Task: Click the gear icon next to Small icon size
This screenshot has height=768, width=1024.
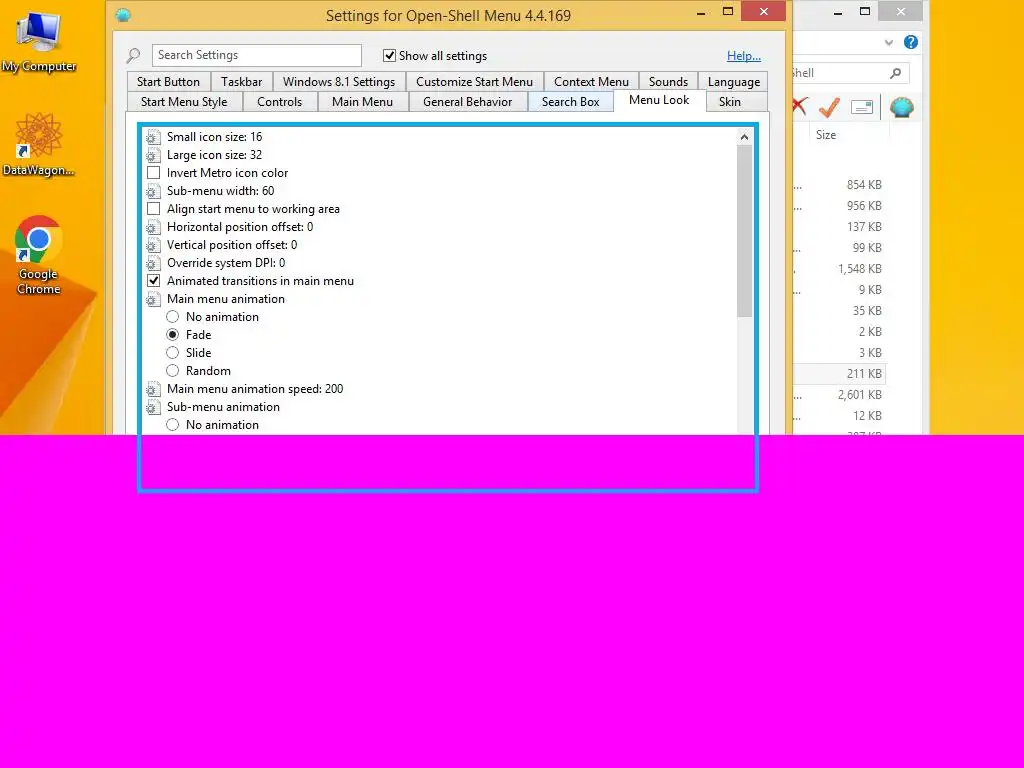Action: click(153, 137)
